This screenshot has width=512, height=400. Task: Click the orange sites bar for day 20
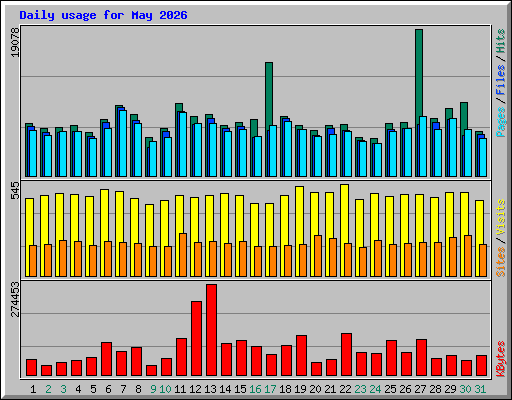tap(318, 256)
